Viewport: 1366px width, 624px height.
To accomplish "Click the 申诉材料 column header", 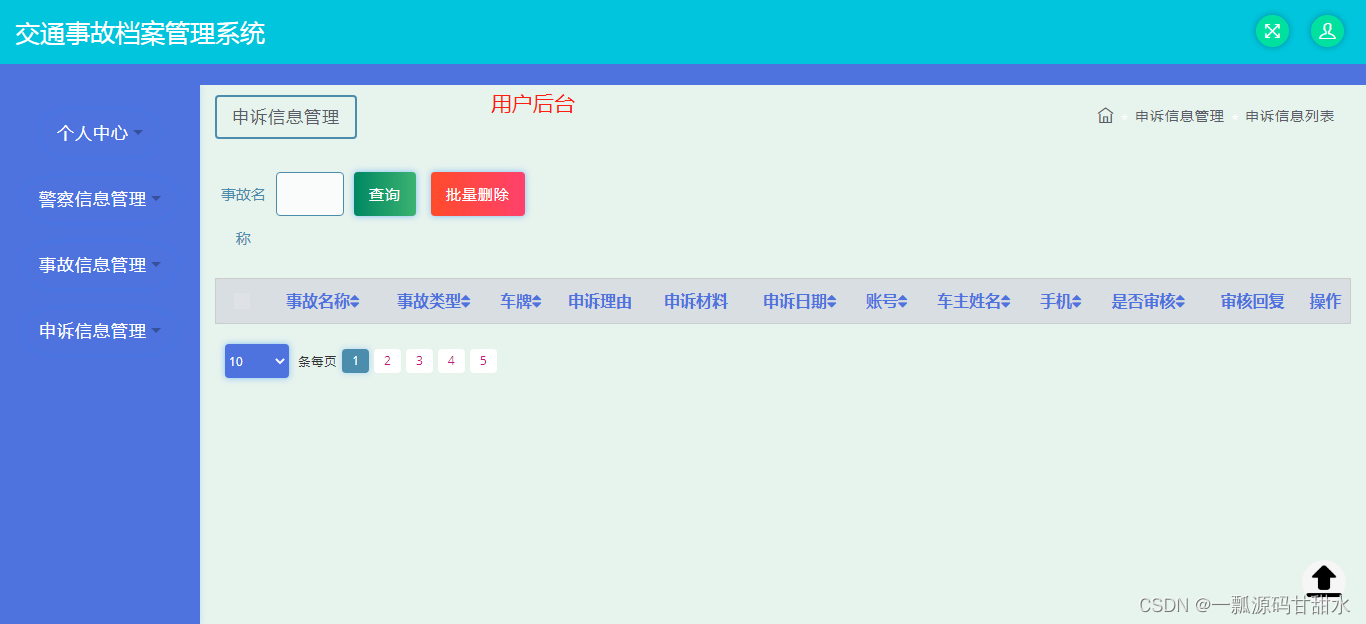I will pos(696,302).
